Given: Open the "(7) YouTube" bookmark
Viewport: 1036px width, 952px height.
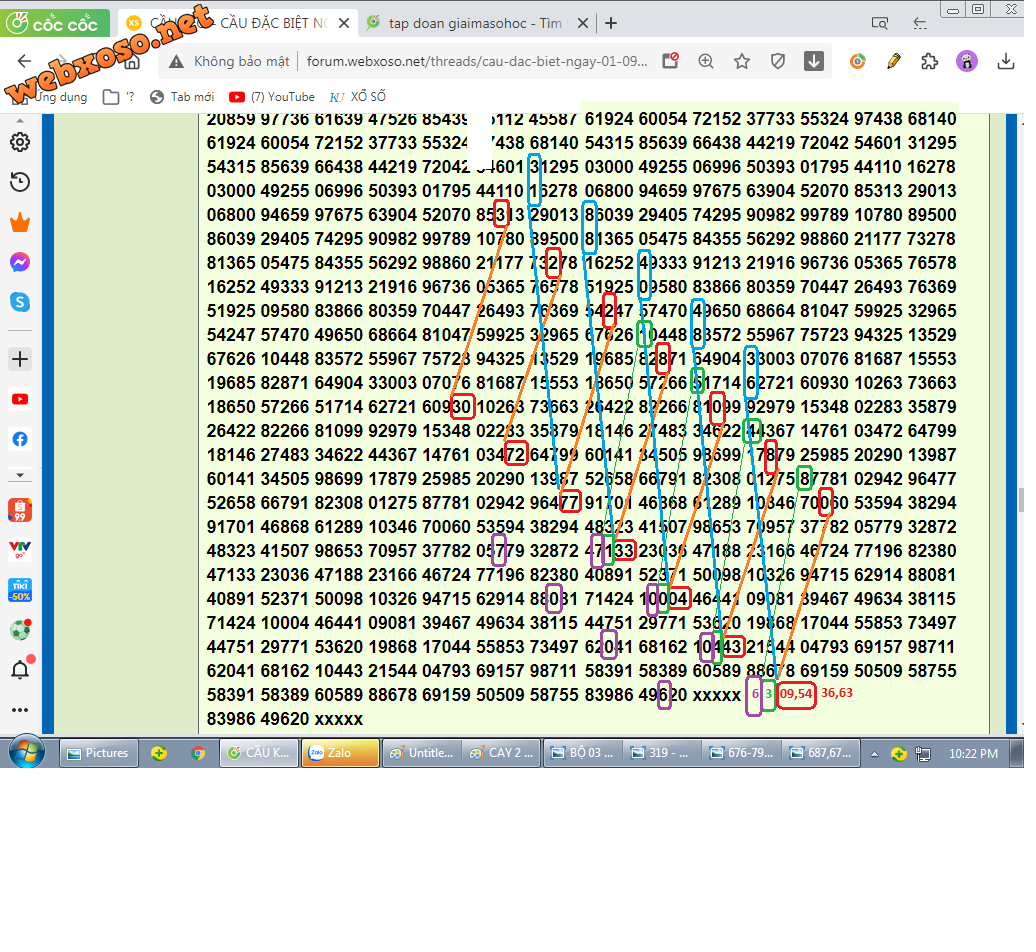Looking at the screenshot, I should (272, 97).
